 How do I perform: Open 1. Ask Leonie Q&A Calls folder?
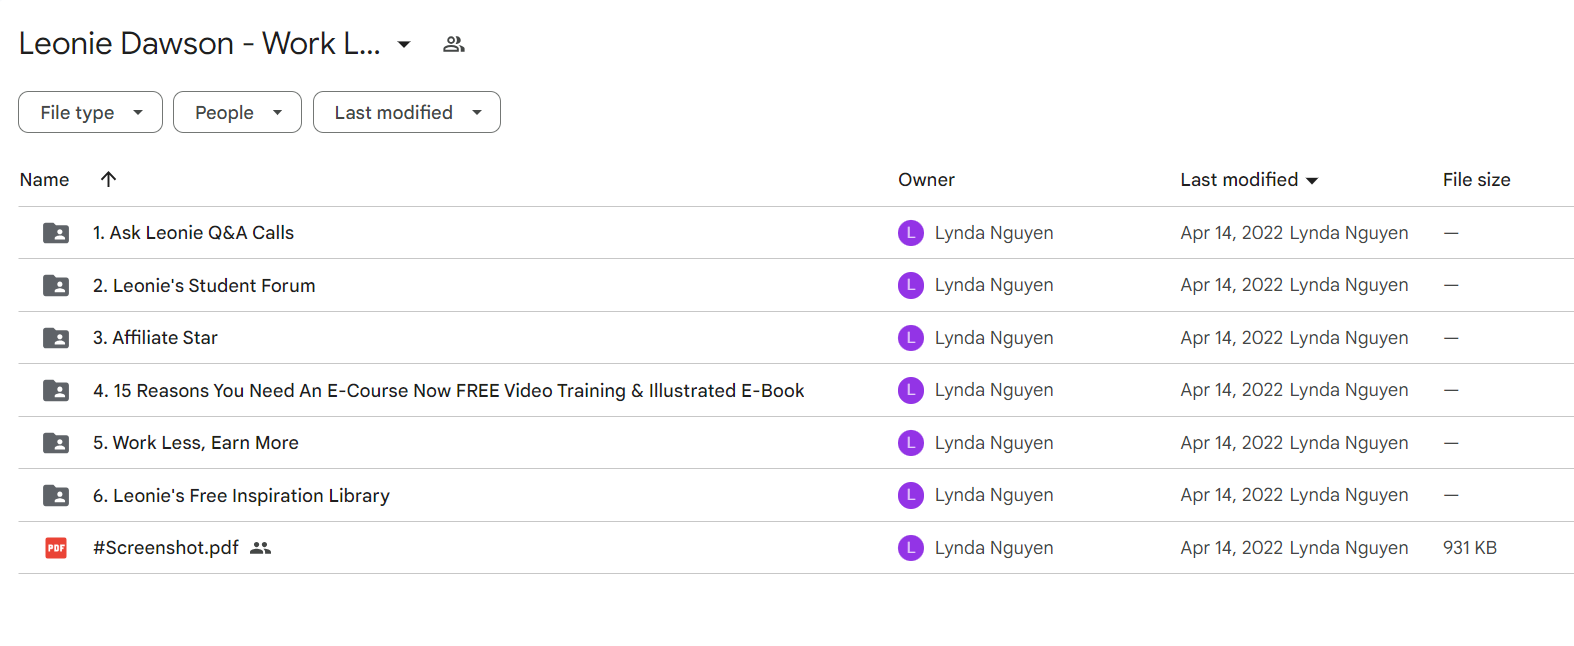pyautogui.click(x=193, y=233)
